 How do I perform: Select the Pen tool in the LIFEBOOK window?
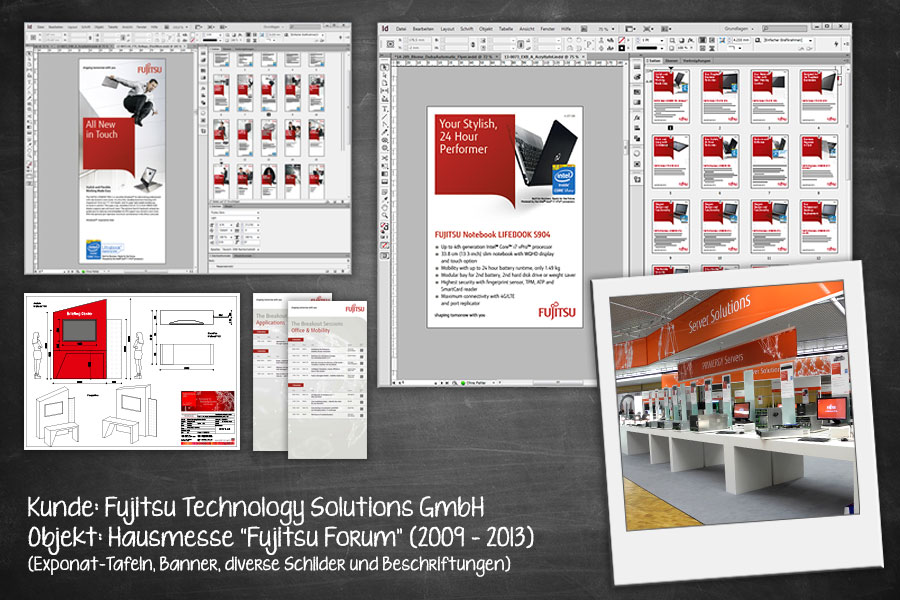coord(385,125)
